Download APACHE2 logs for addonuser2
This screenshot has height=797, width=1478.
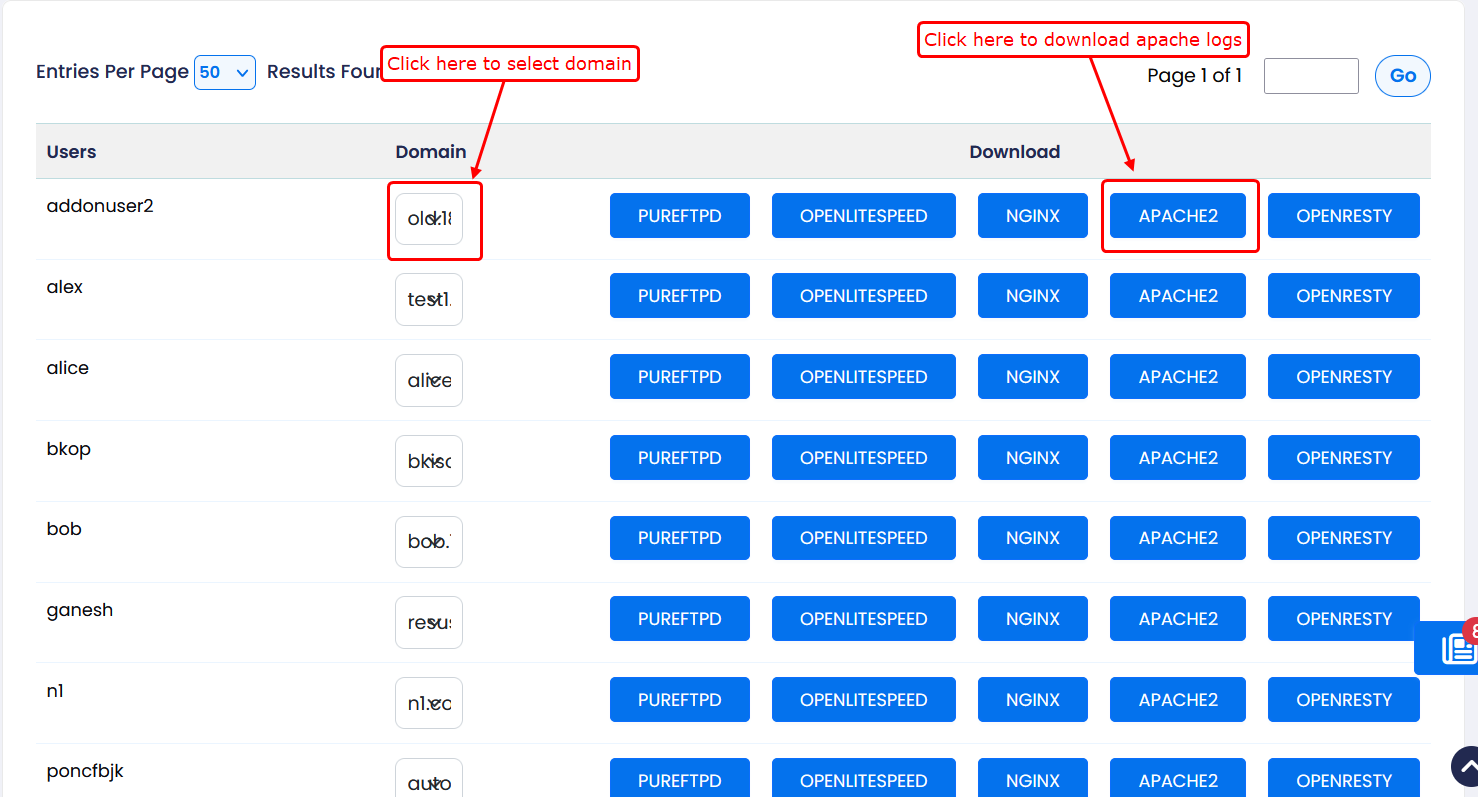[1178, 216]
